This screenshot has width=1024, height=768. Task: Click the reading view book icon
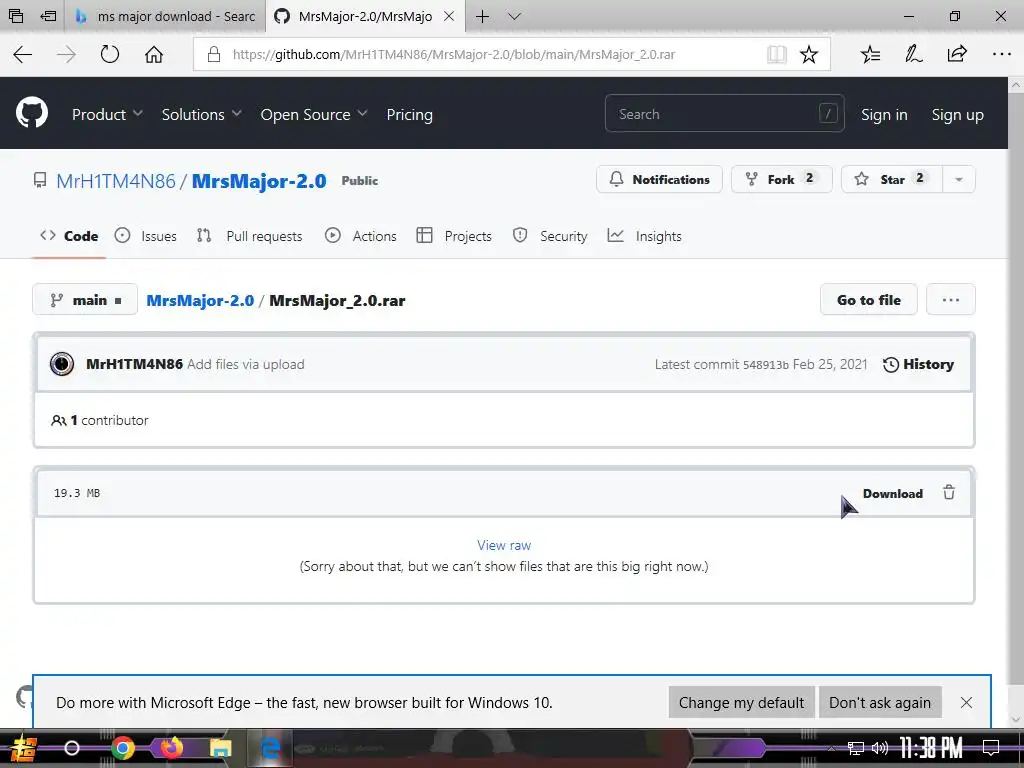coord(776,54)
